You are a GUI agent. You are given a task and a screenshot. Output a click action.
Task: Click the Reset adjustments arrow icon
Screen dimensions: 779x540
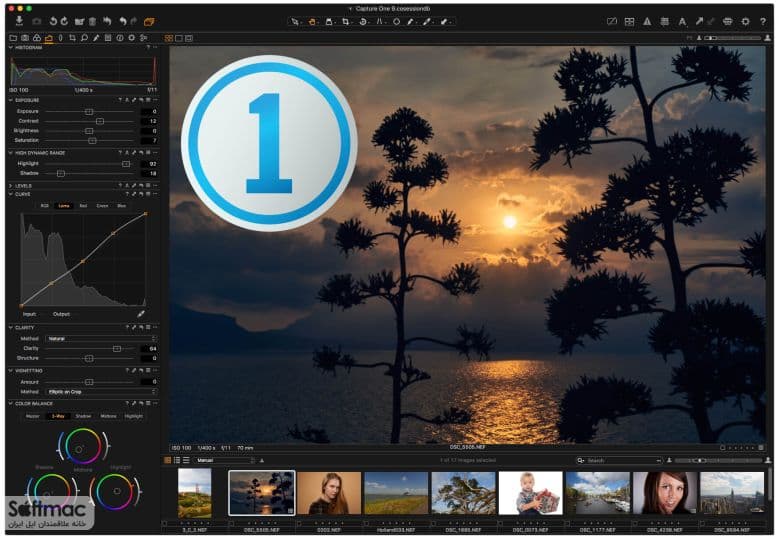[x=106, y=21]
